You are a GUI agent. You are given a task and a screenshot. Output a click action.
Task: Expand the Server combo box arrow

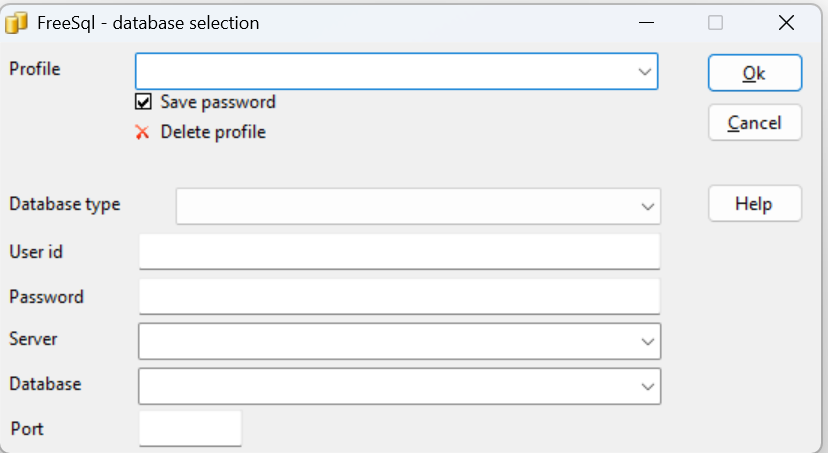coord(648,342)
